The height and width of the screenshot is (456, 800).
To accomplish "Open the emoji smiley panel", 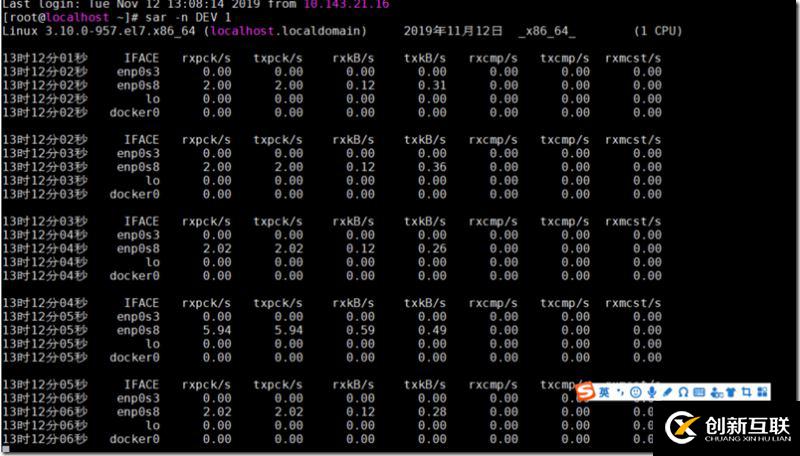I will point(636,392).
